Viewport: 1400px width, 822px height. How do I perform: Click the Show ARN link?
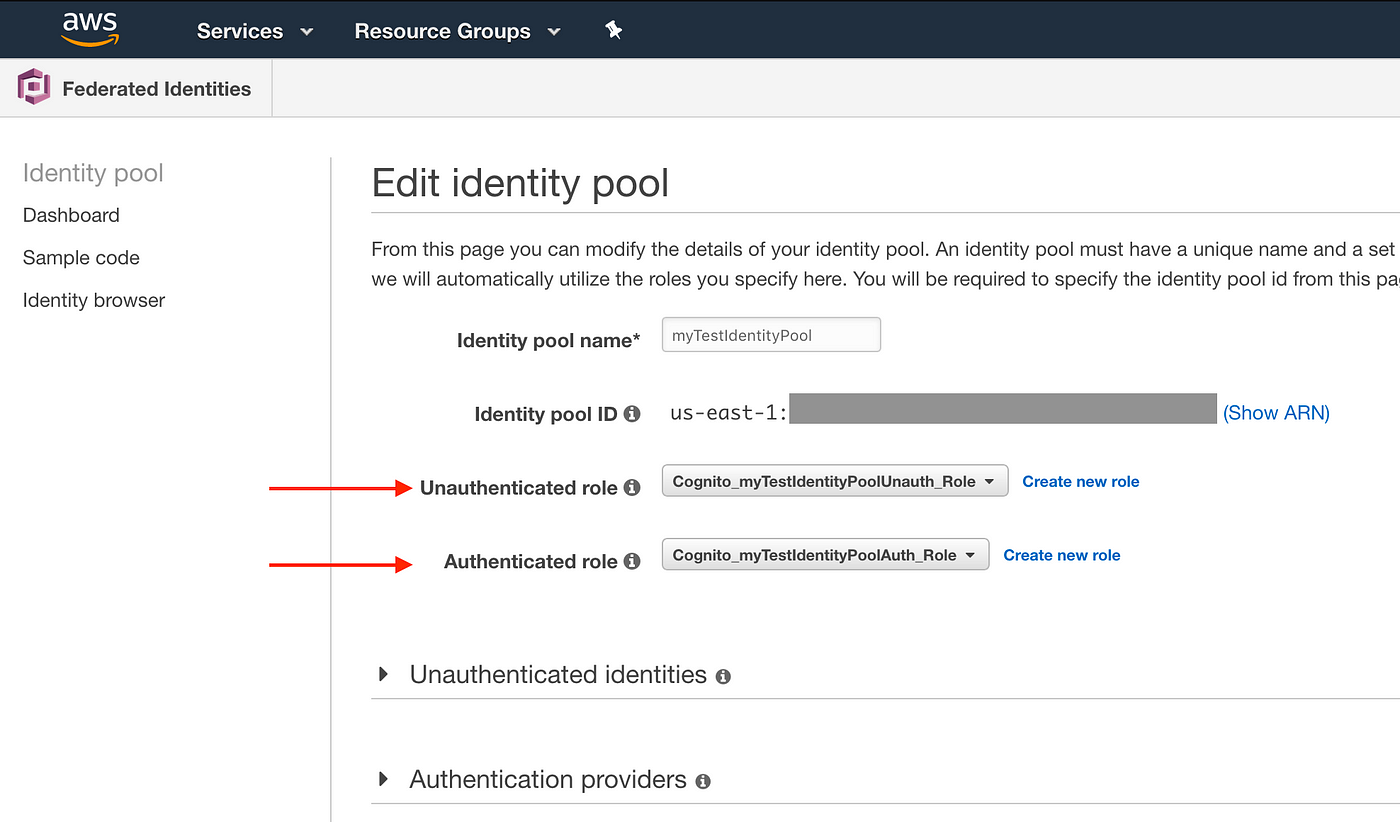(1276, 412)
